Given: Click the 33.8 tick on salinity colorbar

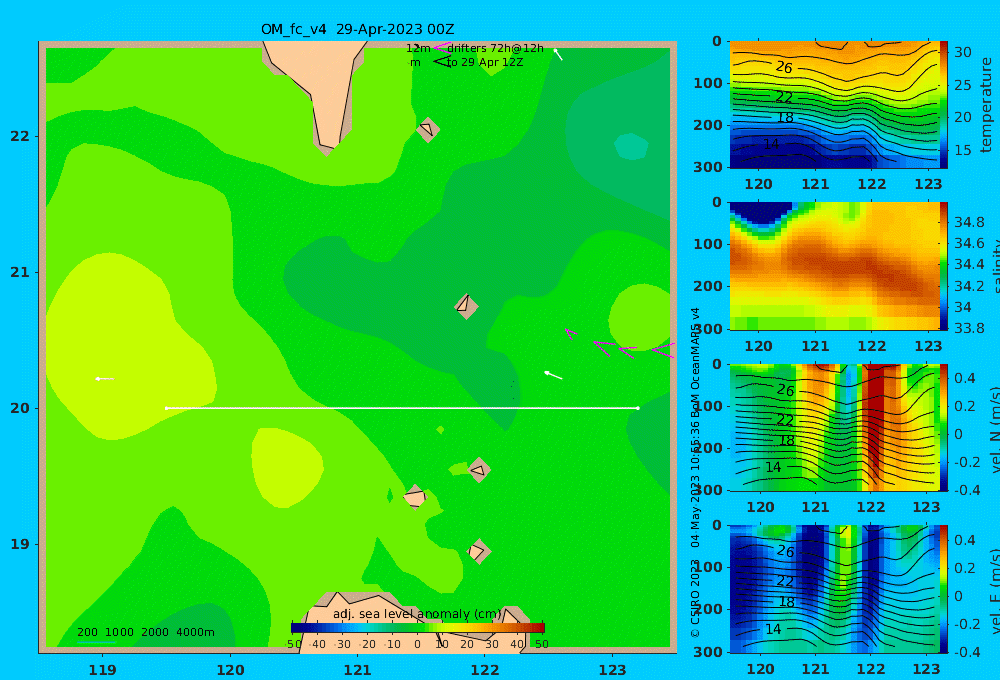Looking at the screenshot, I should click(969, 328).
